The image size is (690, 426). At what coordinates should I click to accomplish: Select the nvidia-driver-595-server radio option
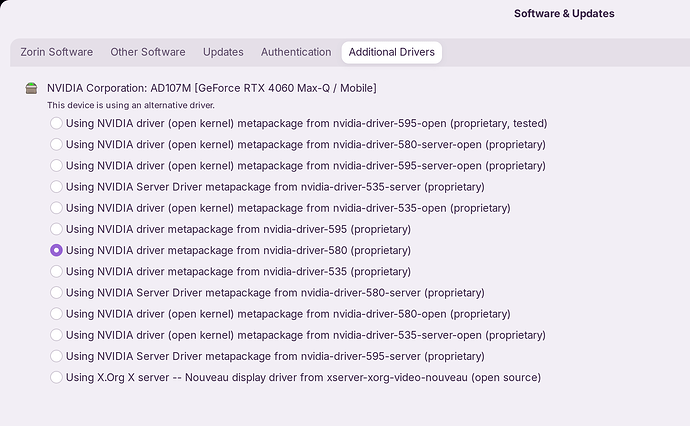(x=56, y=356)
